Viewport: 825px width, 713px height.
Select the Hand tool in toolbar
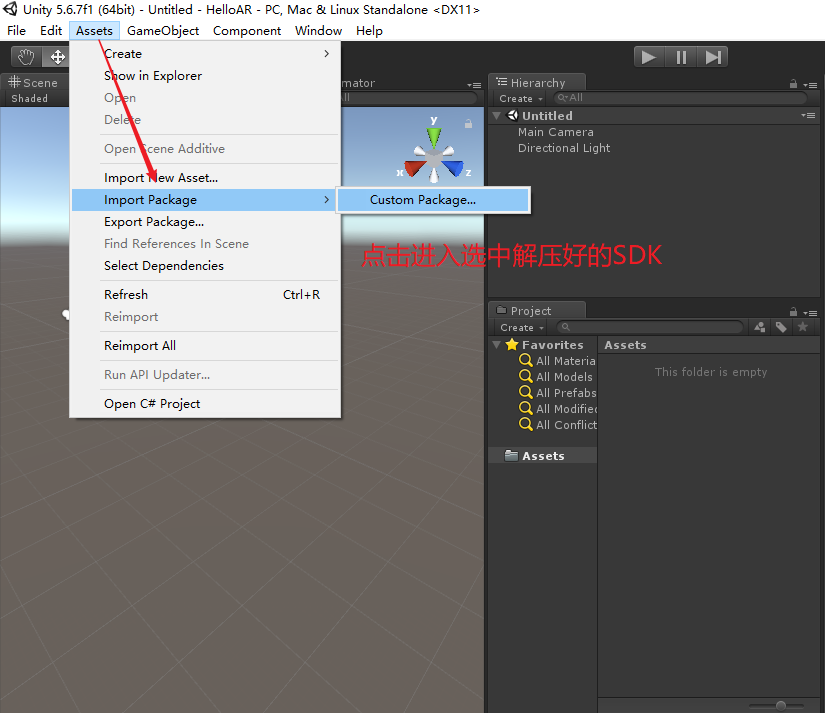click(x=26, y=56)
